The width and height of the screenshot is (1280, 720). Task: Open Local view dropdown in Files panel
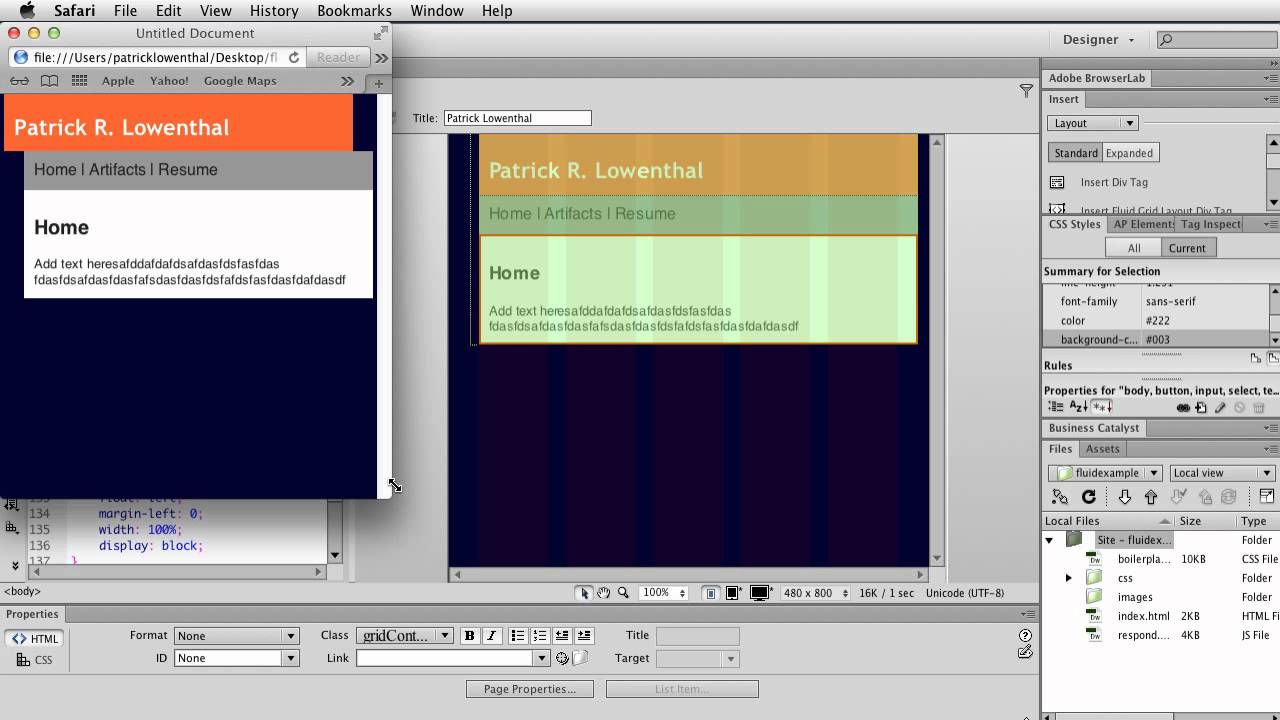point(1222,473)
